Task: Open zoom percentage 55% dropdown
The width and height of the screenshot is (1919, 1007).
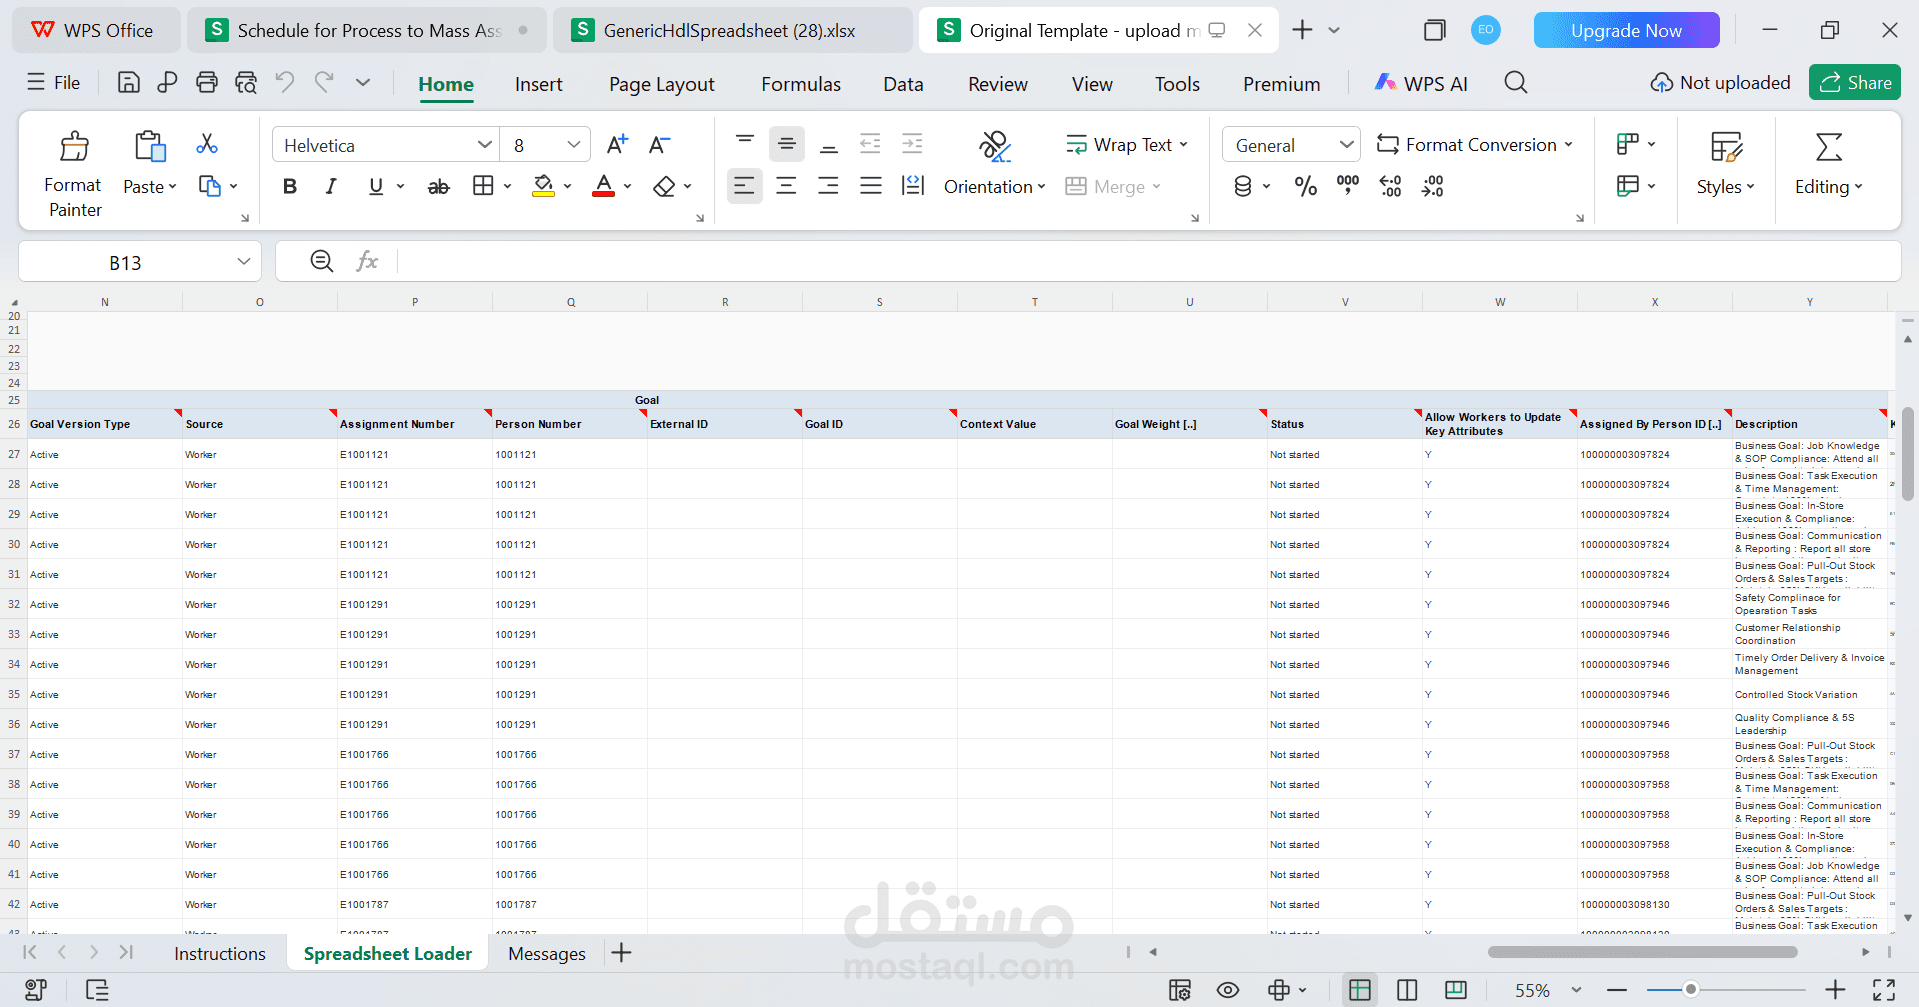Action: pos(1577,990)
